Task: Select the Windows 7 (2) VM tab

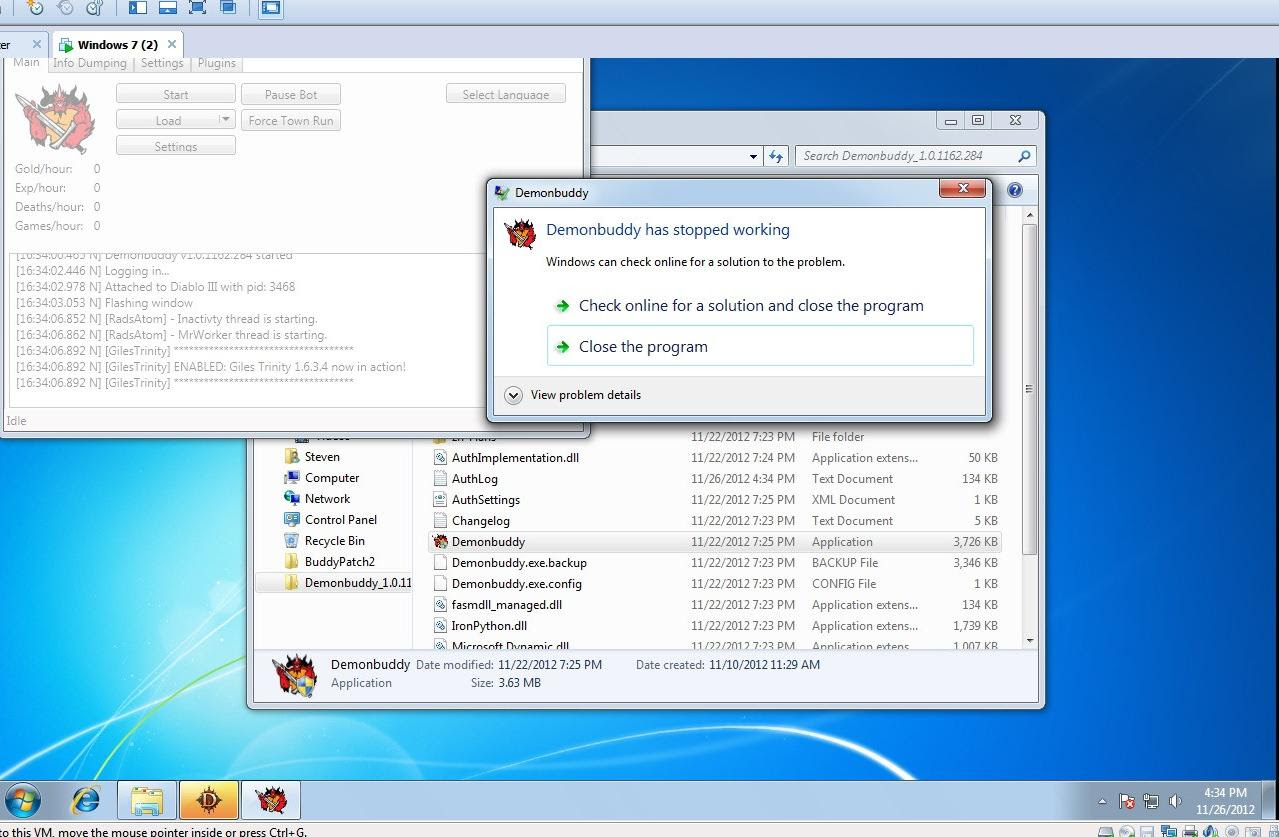Action: click(118, 44)
